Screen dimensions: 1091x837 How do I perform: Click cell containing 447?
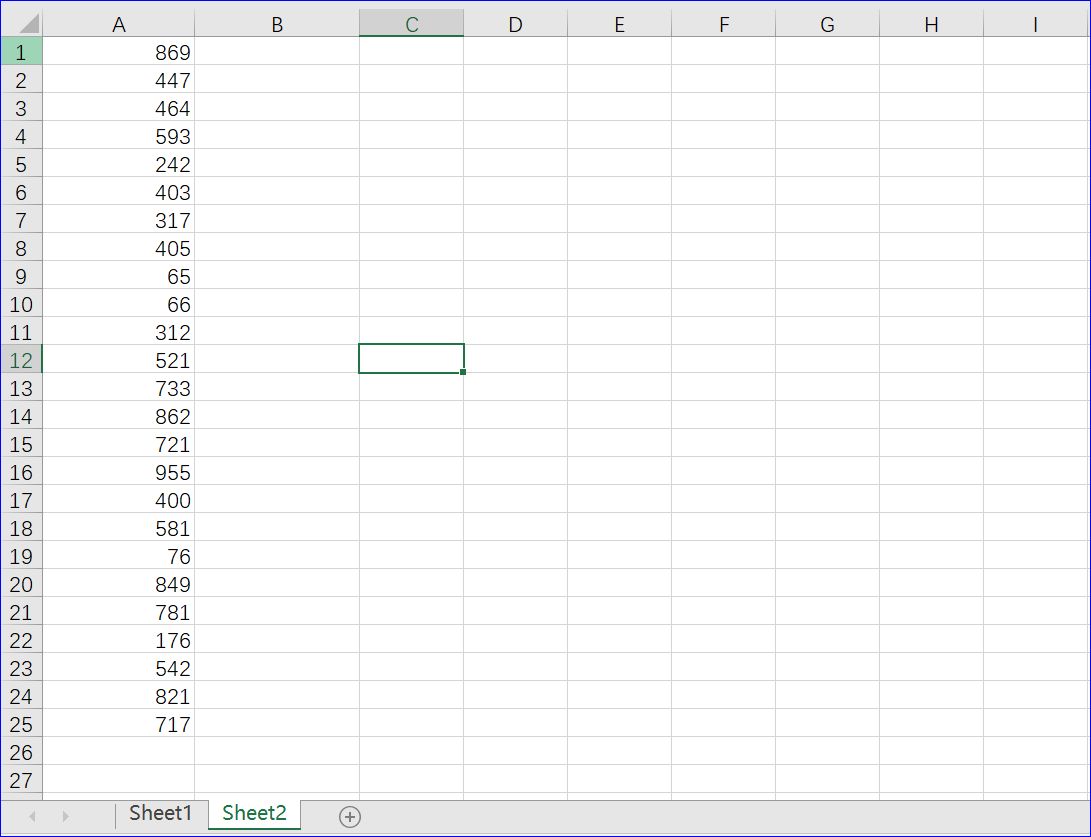pos(118,79)
